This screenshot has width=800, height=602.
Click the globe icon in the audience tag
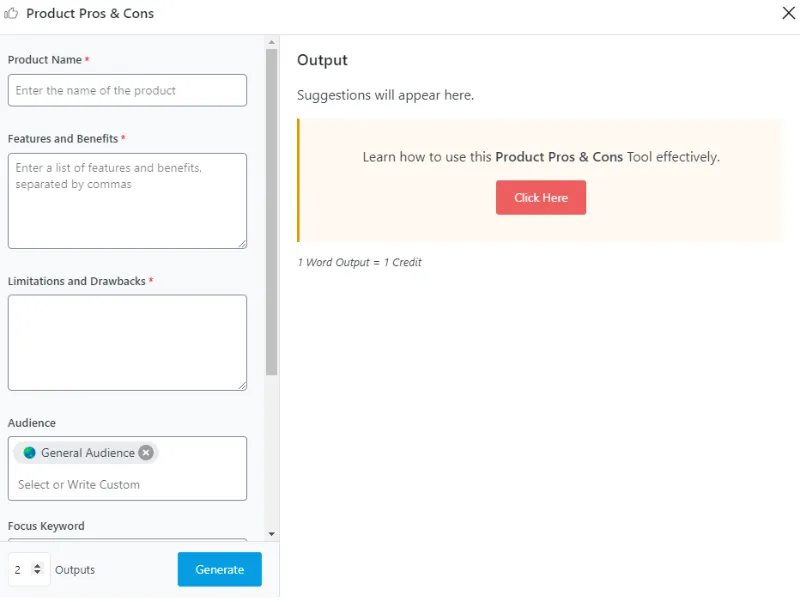point(29,453)
